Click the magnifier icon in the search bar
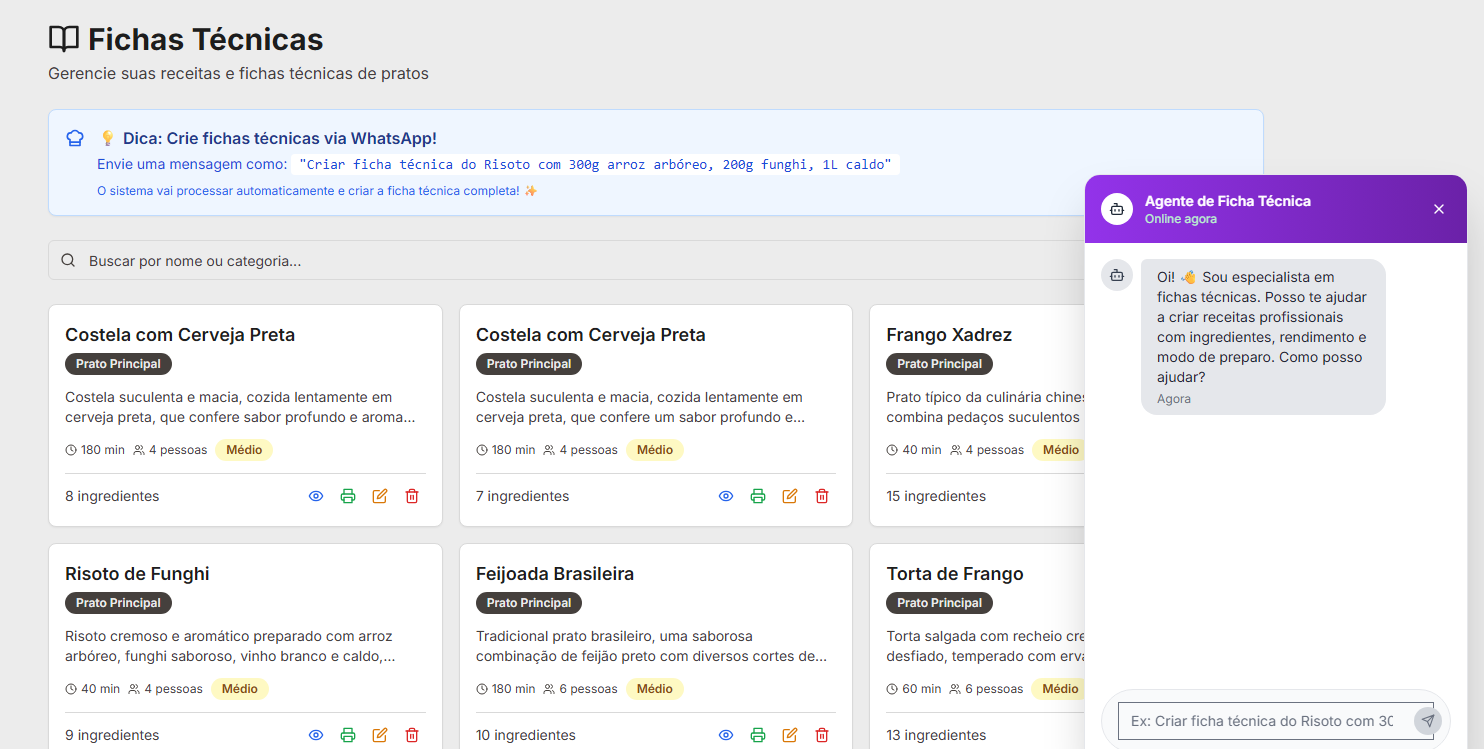 (x=68, y=260)
